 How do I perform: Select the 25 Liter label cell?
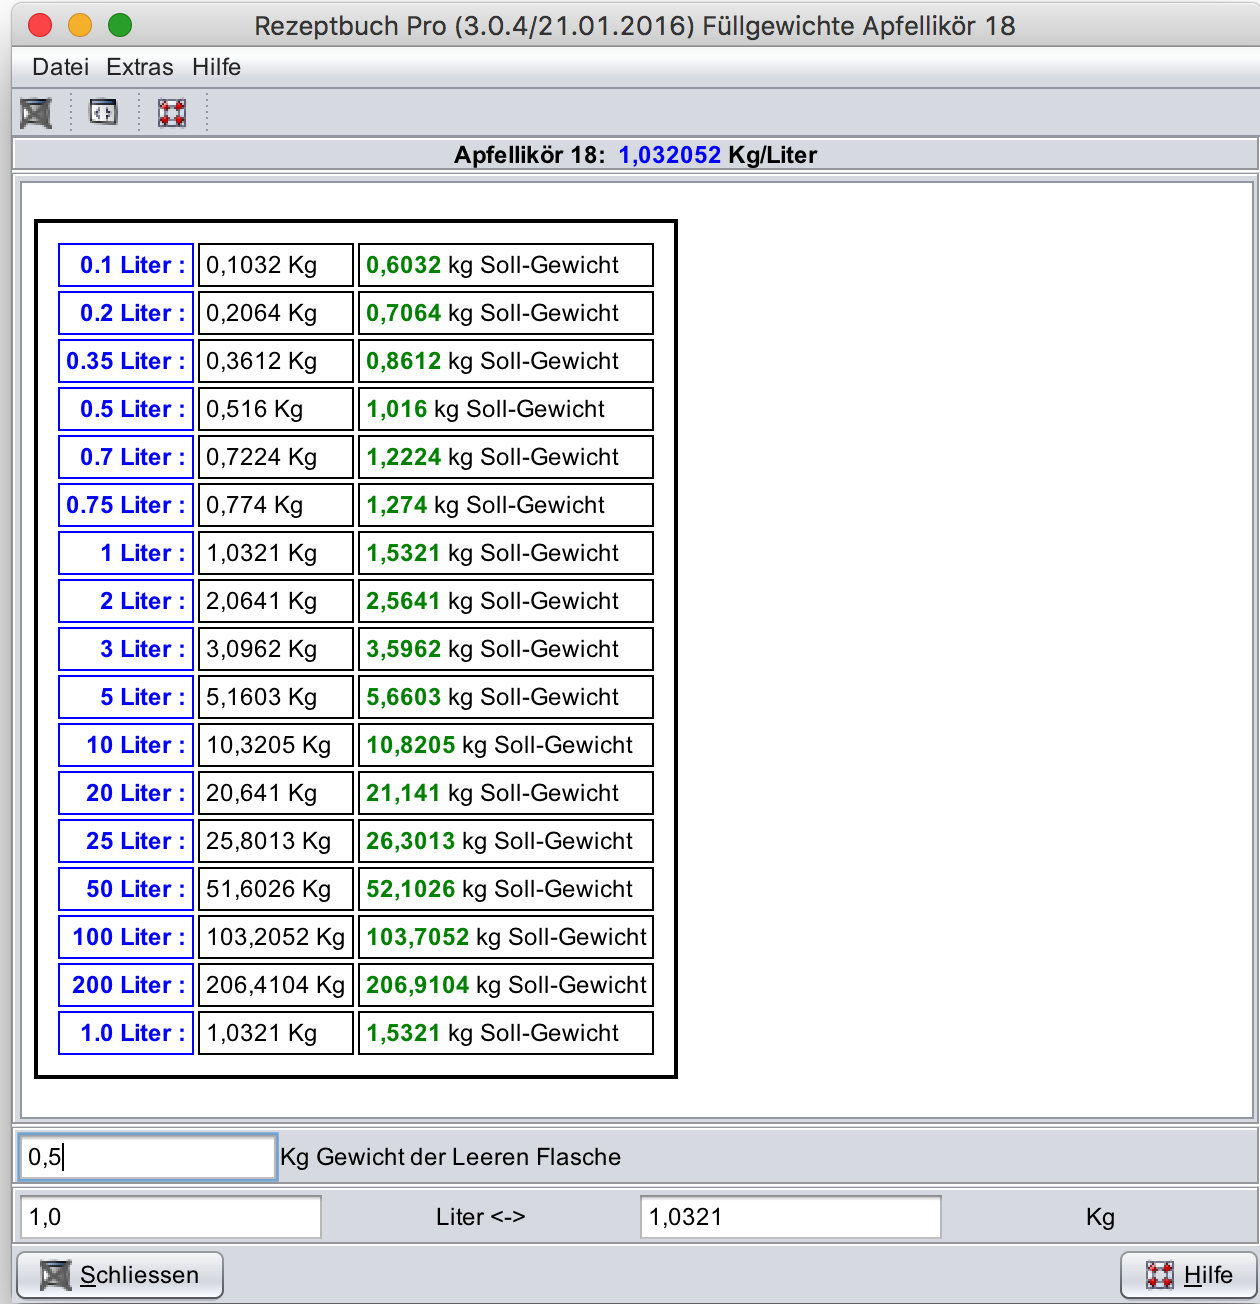(126, 841)
